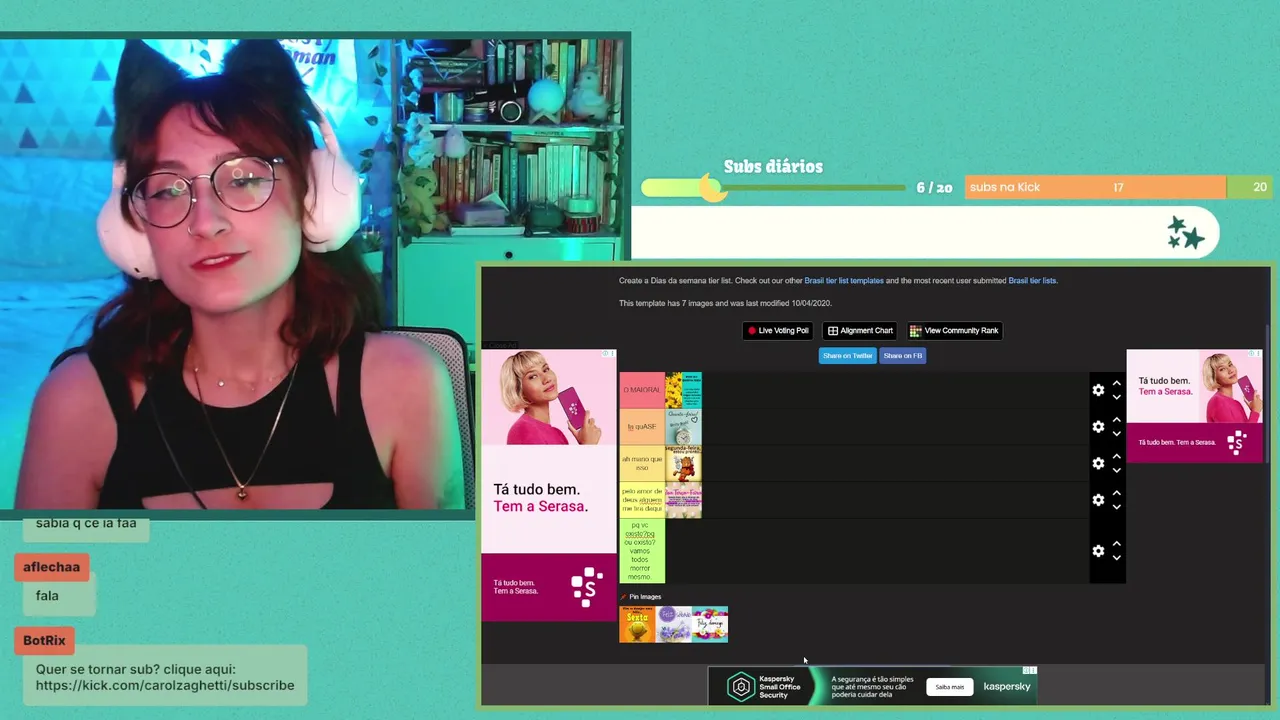1280x720 pixels.
Task: Click the 'subs na Kick' orange bar
Action: tap(1095, 187)
